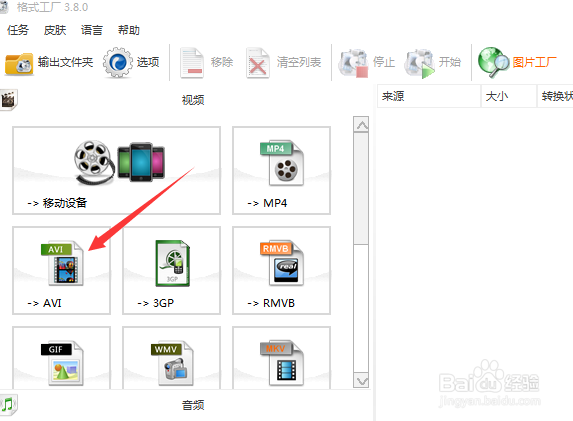Click the 视频 clapperboard category icon
This screenshot has width=573, height=421.
pos(8,99)
